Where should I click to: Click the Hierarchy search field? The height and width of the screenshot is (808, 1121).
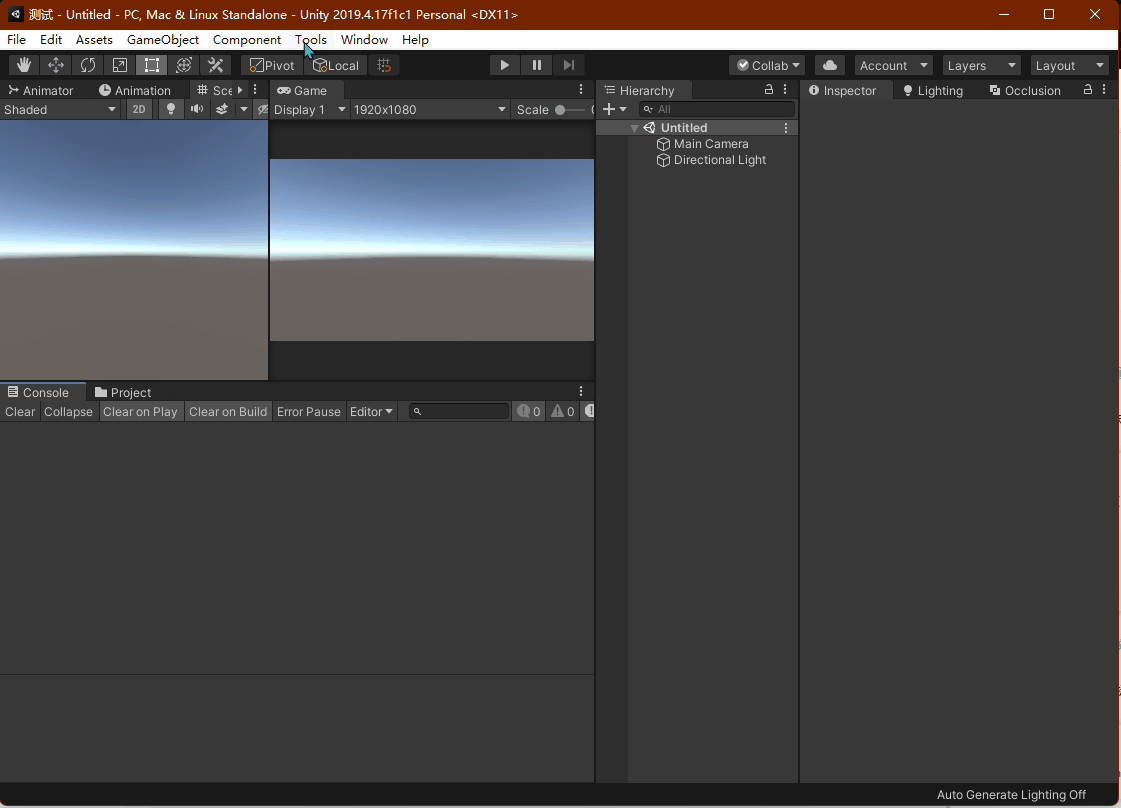pos(716,109)
